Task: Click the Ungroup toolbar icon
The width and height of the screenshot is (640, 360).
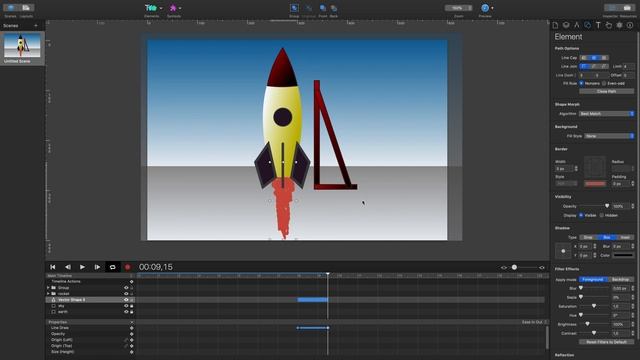Action: (x=309, y=8)
